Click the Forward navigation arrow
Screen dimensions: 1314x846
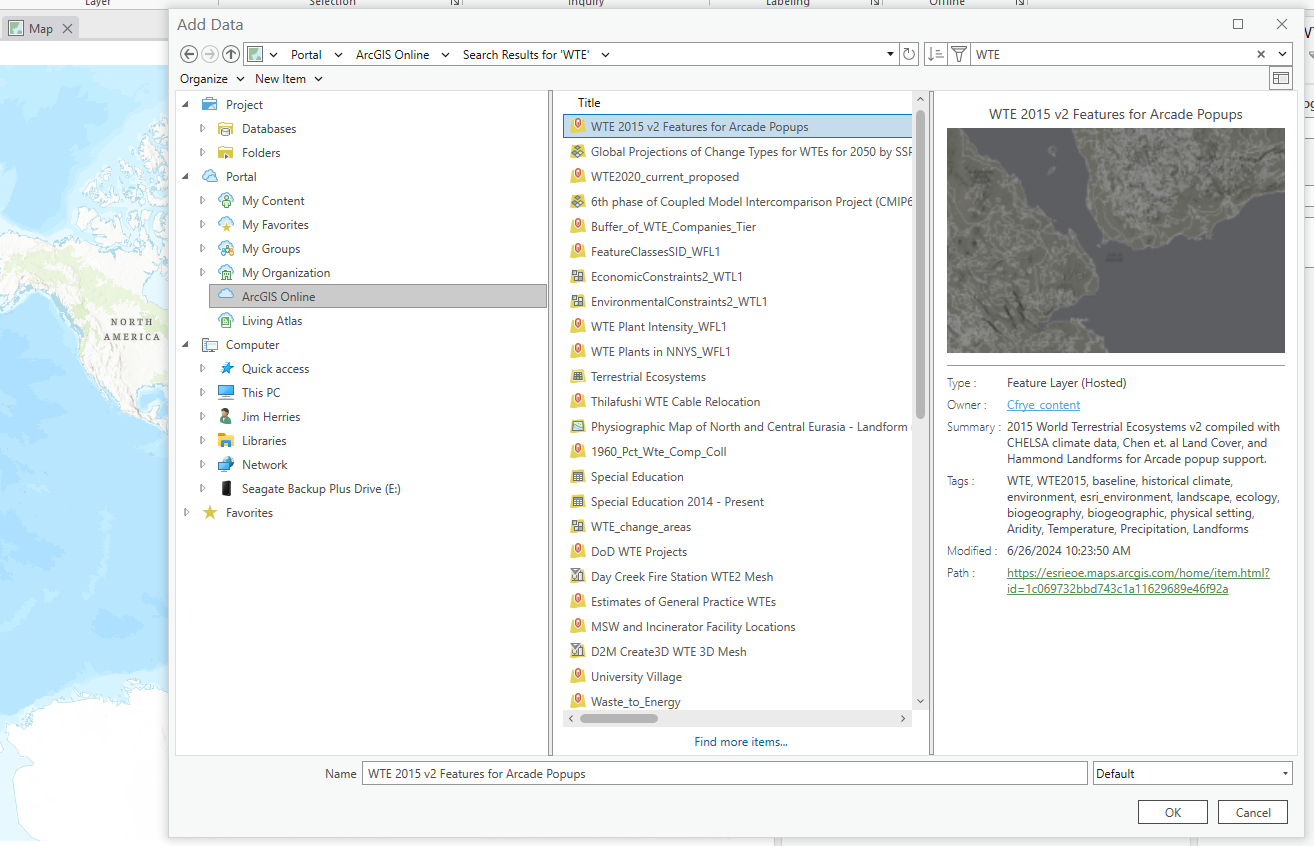click(210, 54)
